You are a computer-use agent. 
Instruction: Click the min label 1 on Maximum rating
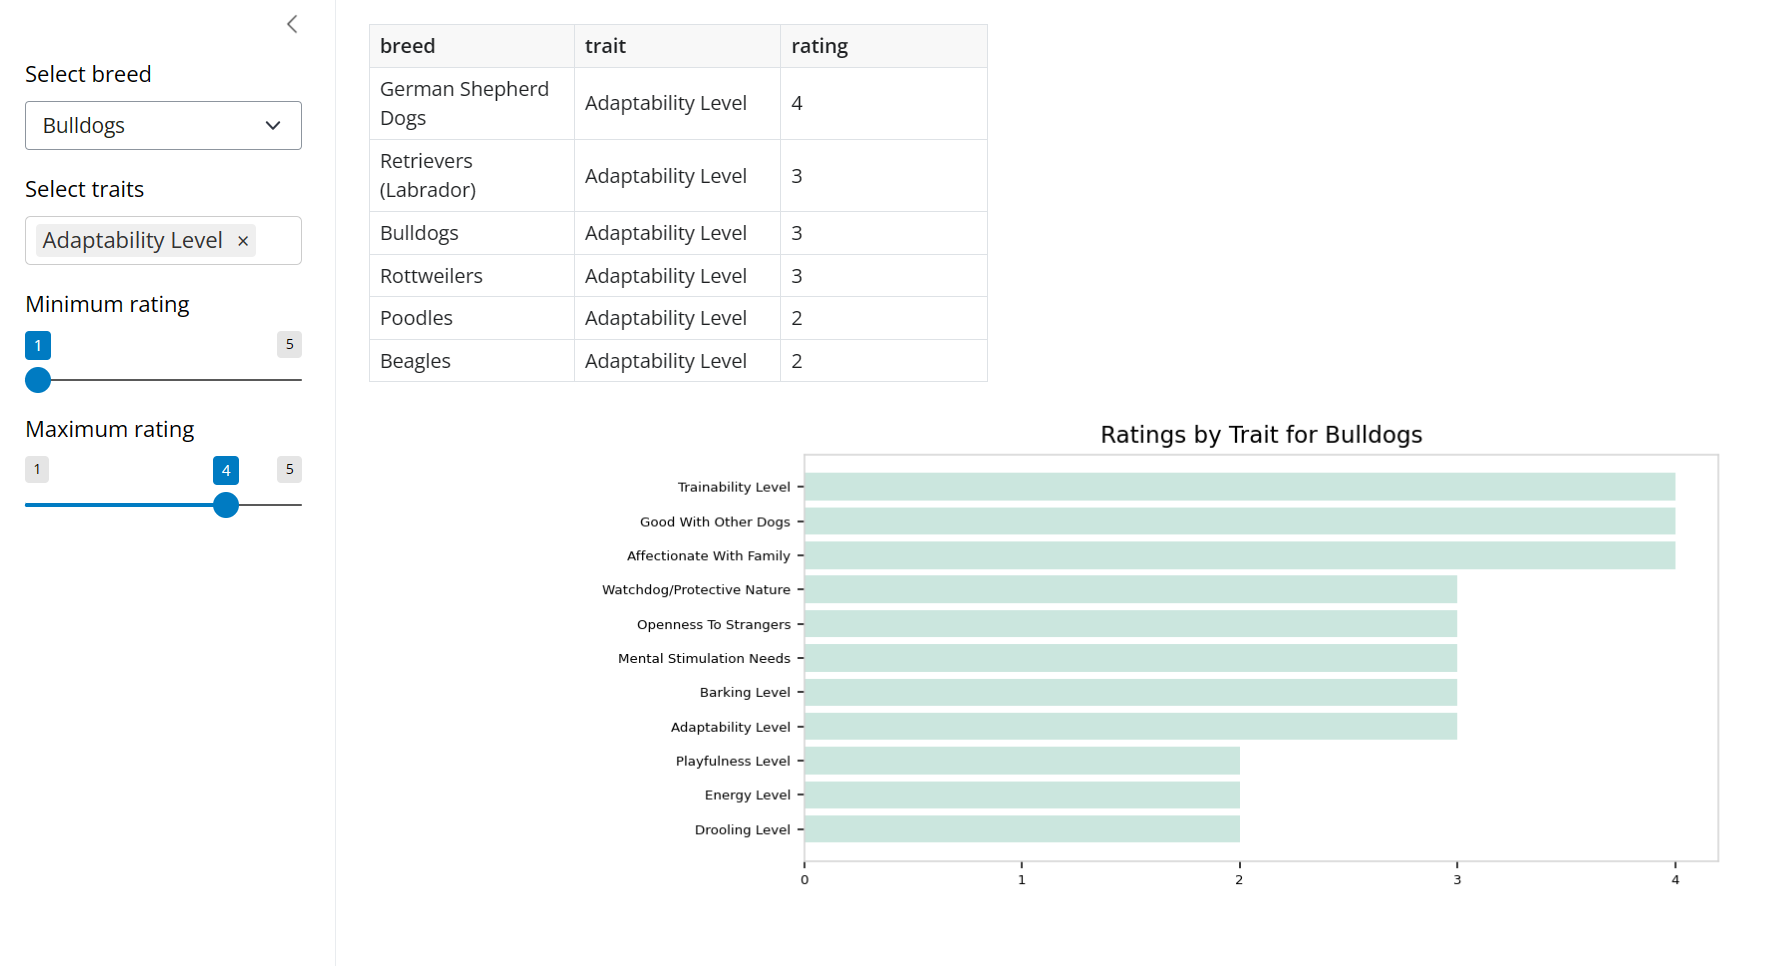point(37,470)
